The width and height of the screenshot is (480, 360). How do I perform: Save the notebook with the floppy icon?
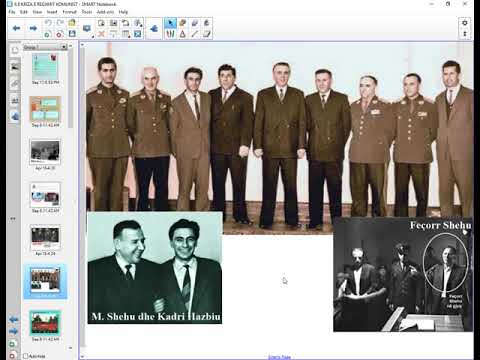72,34
